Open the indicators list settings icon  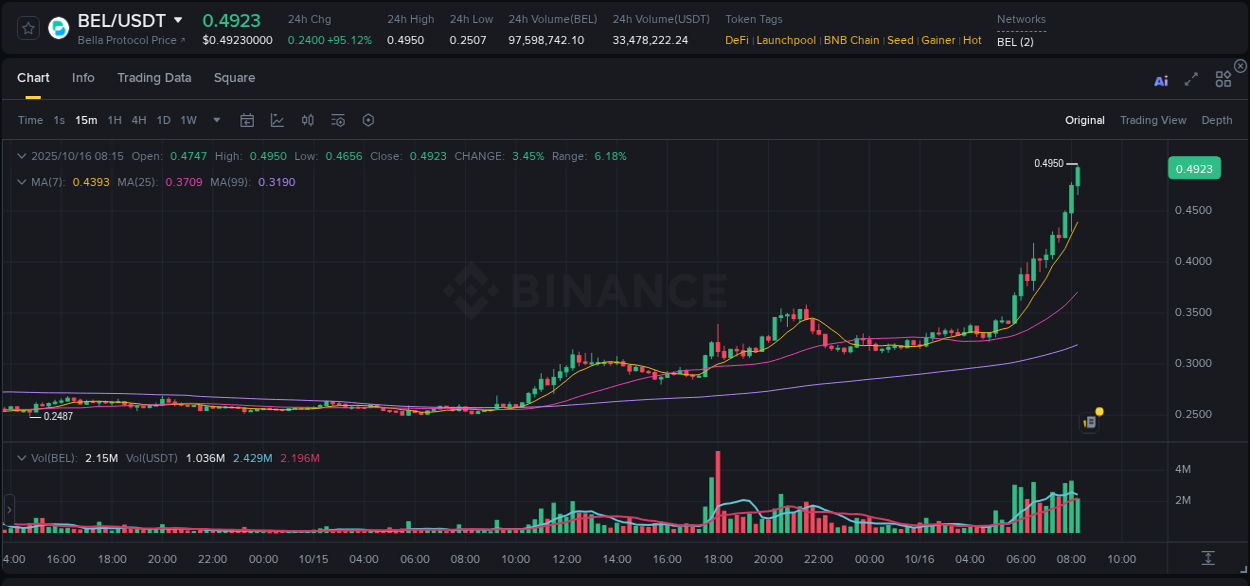(337, 120)
